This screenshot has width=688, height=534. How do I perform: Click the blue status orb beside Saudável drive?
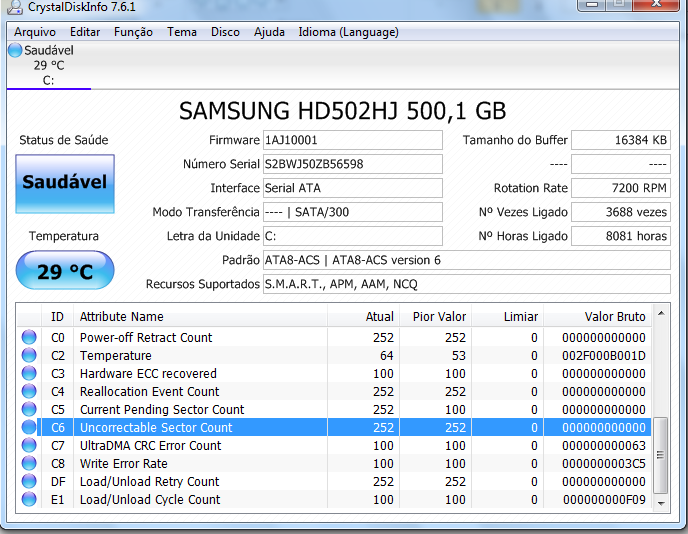coord(15,51)
